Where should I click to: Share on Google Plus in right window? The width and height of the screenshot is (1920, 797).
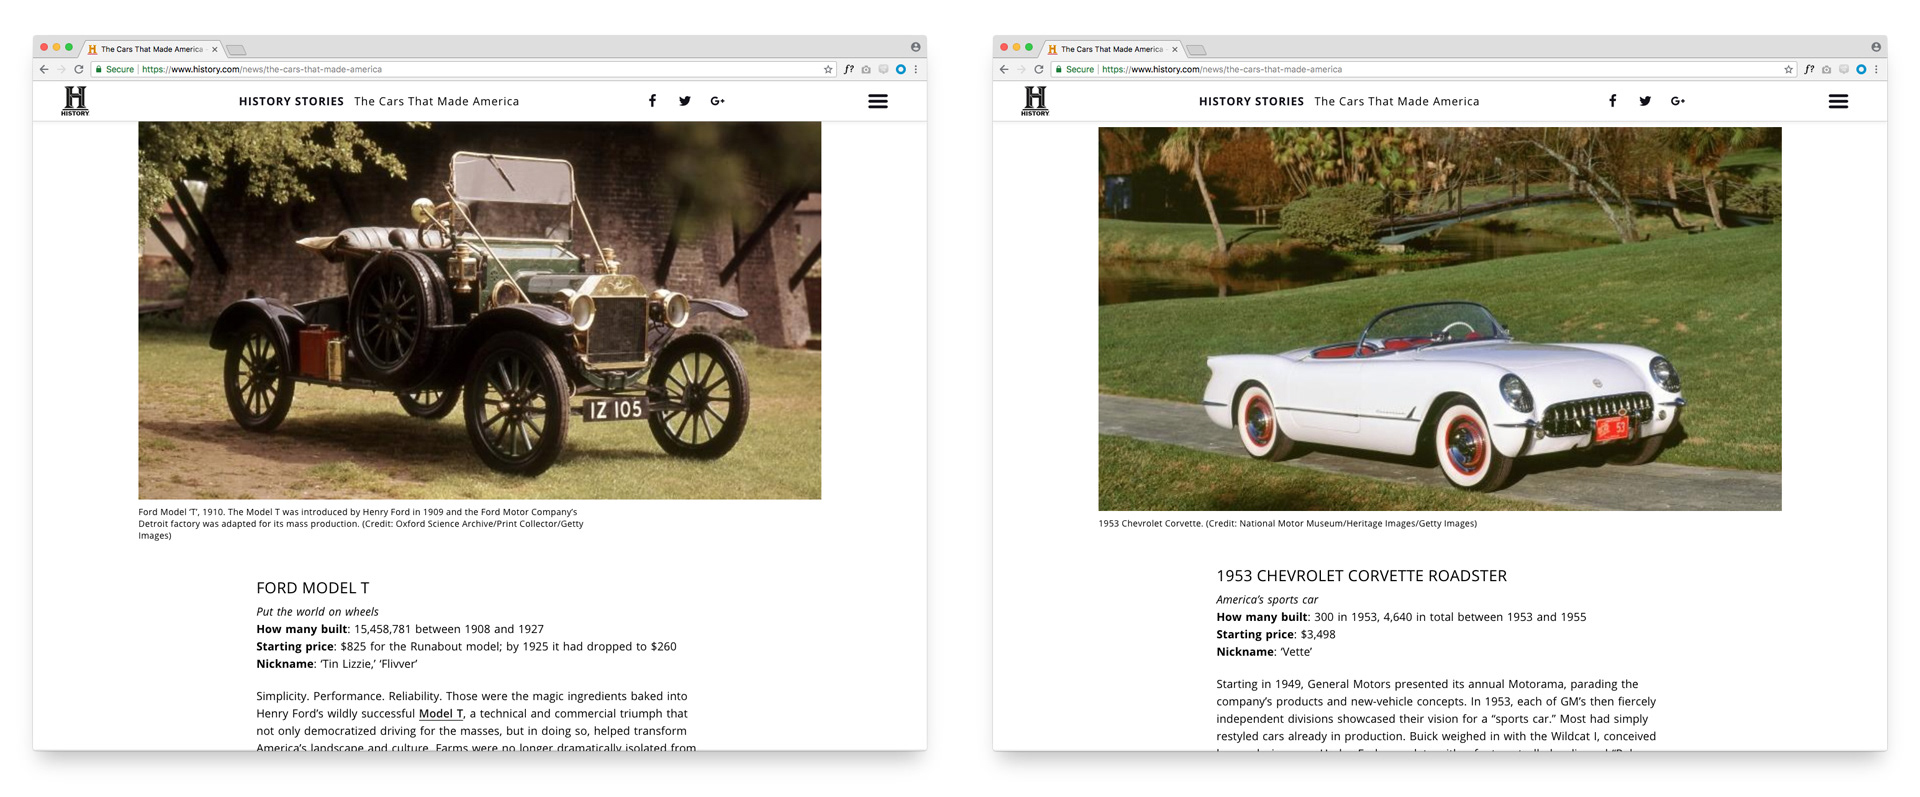click(x=1677, y=101)
